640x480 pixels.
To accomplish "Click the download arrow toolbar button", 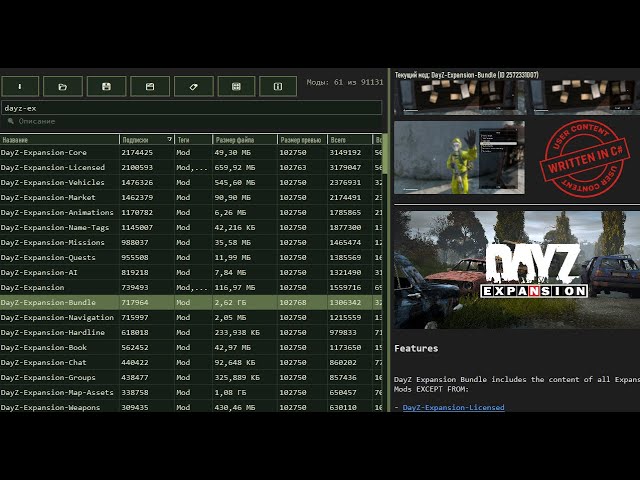I will coord(20,87).
